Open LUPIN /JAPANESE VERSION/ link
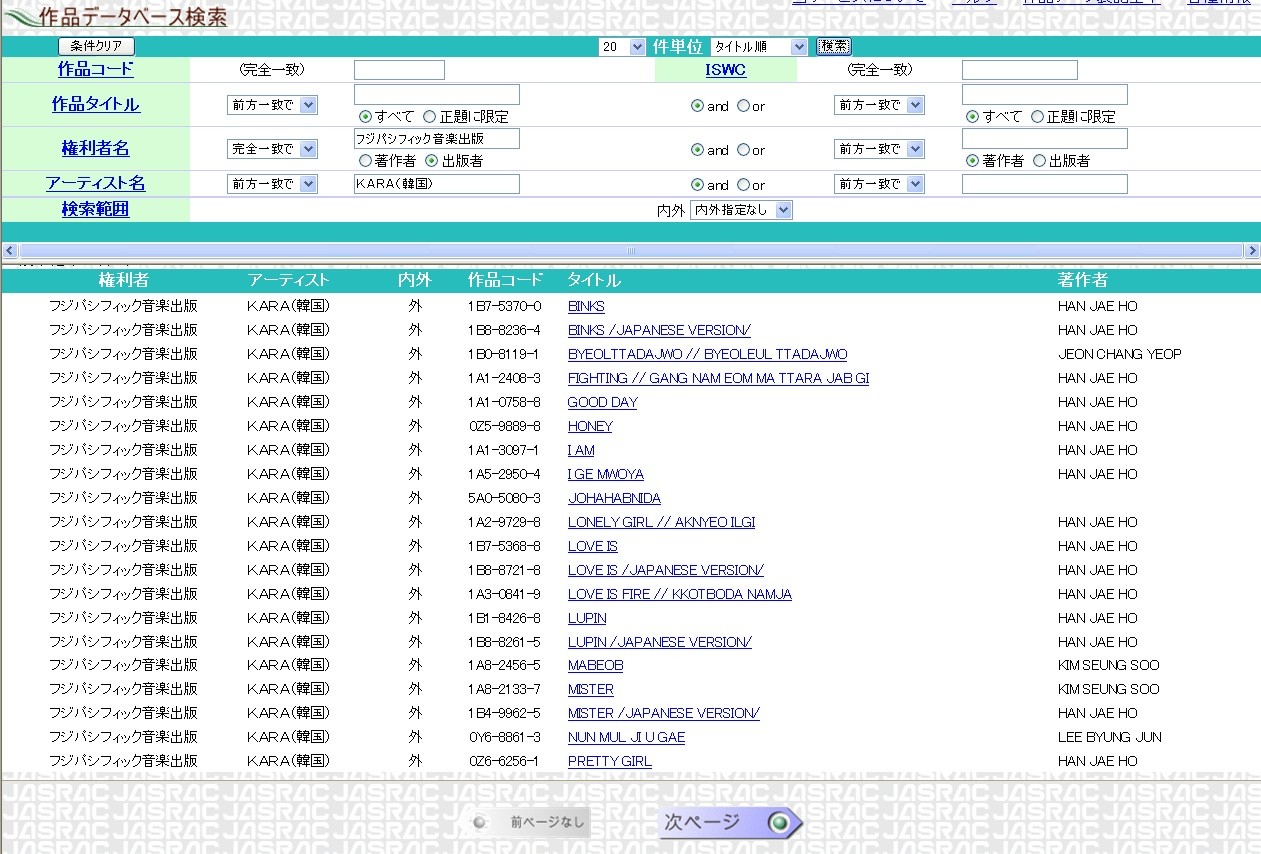Screen dimensions: 1261x854 (660, 642)
